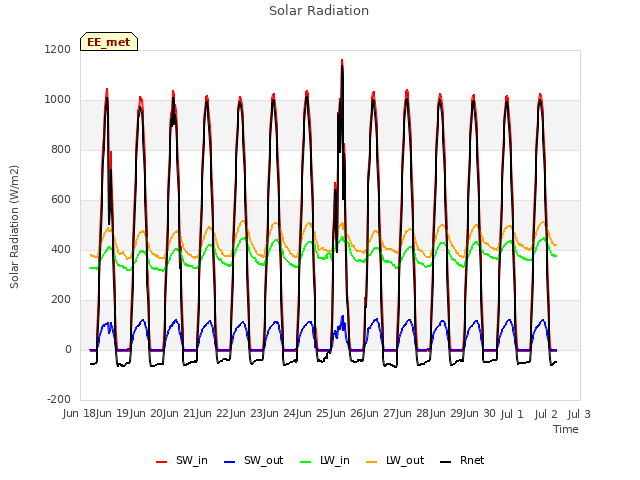This screenshot has width=640, height=480.
Task: Click the 200 y-axis tick label
Action: pyautogui.click(x=61, y=300)
